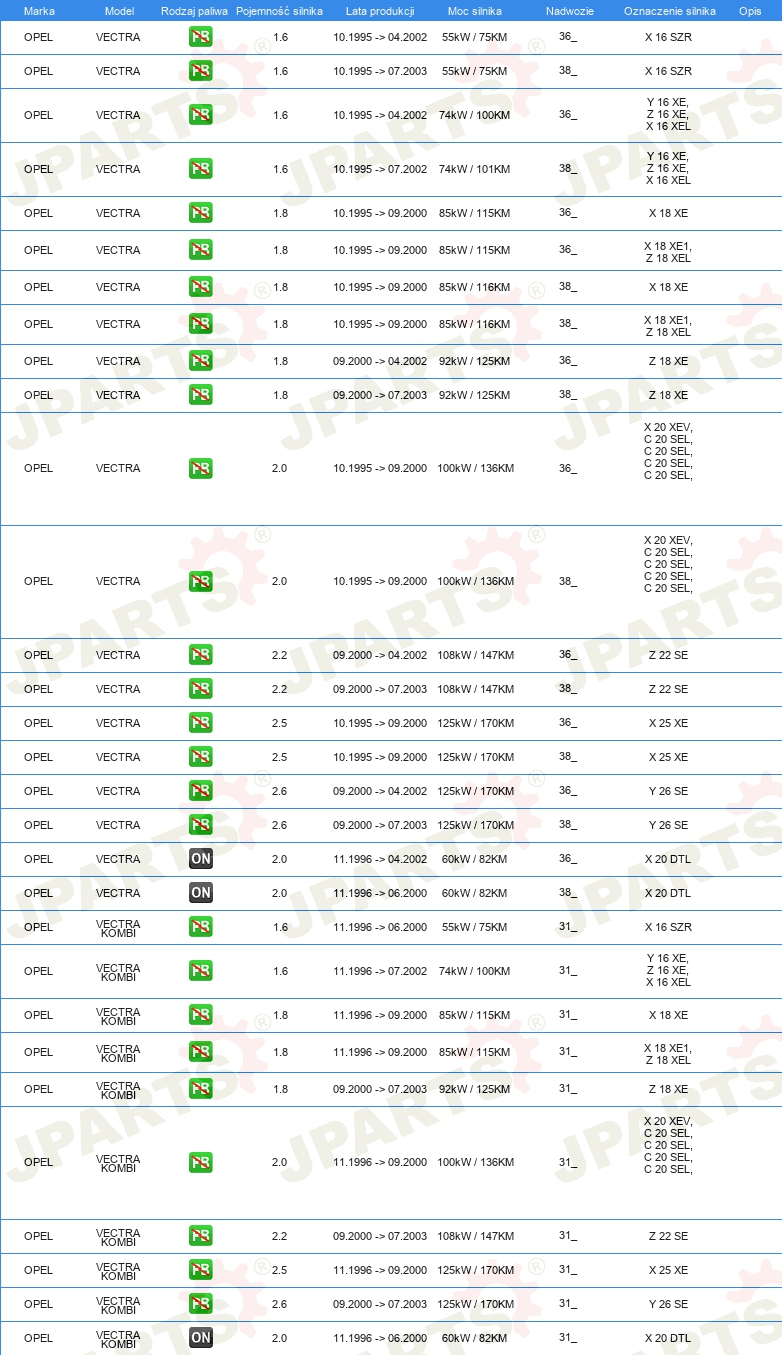This screenshot has width=782, height=1355.
Task: Click the Oznaczenie silnika column header
Action: click(669, 11)
